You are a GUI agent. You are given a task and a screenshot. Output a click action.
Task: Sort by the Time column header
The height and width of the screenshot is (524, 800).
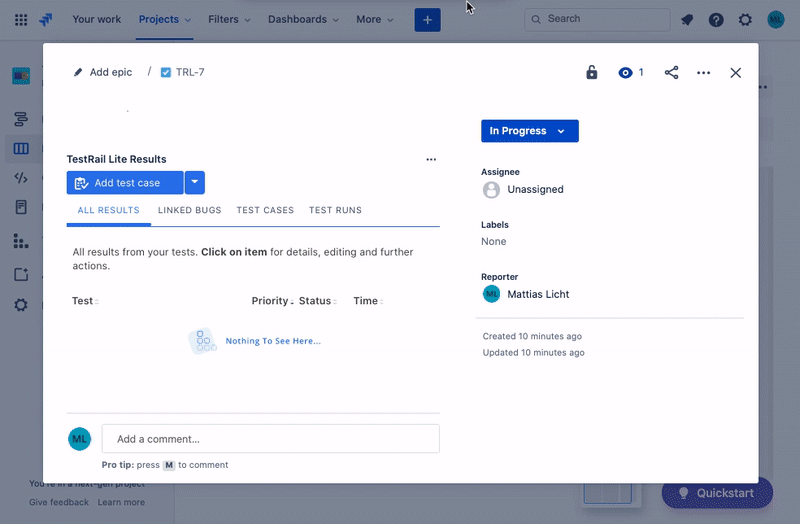pyautogui.click(x=368, y=301)
